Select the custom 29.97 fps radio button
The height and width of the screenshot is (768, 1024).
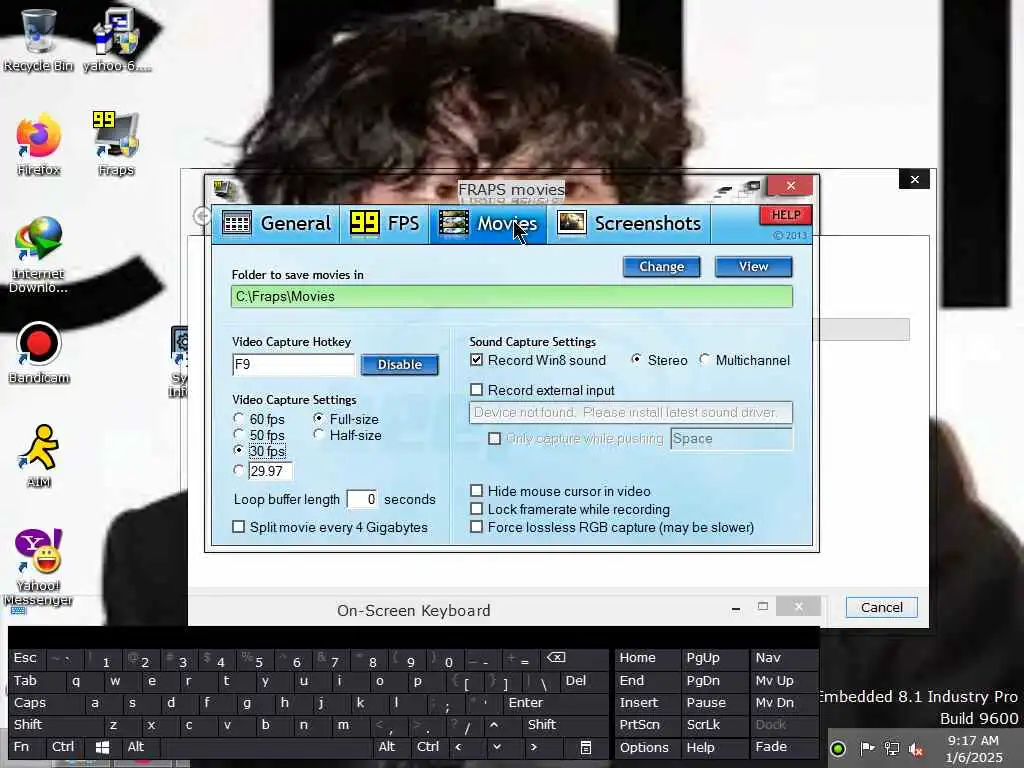click(x=238, y=470)
